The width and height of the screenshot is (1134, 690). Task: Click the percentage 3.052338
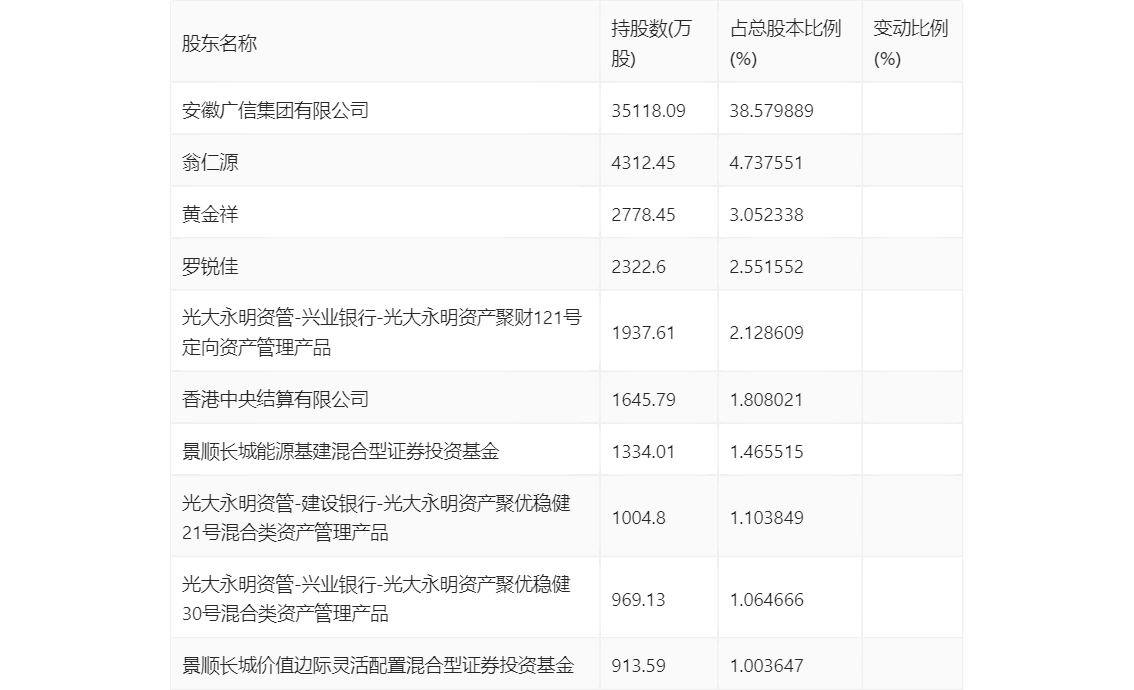pyautogui.click(x=766, y=215)
